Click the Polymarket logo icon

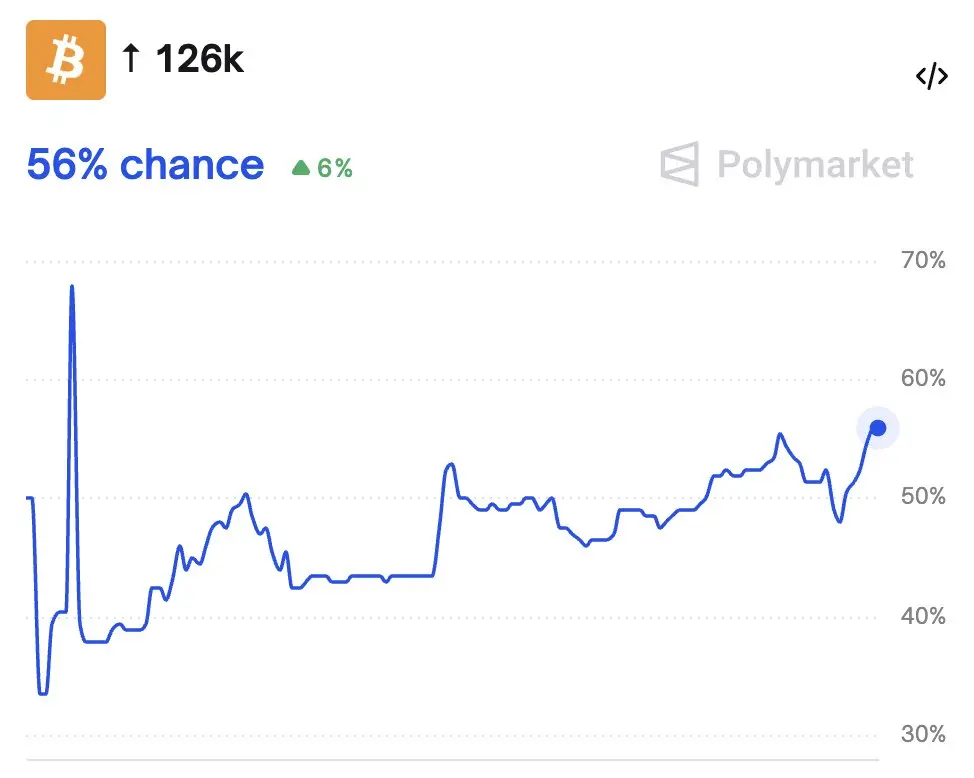click(x=680, y=164)
